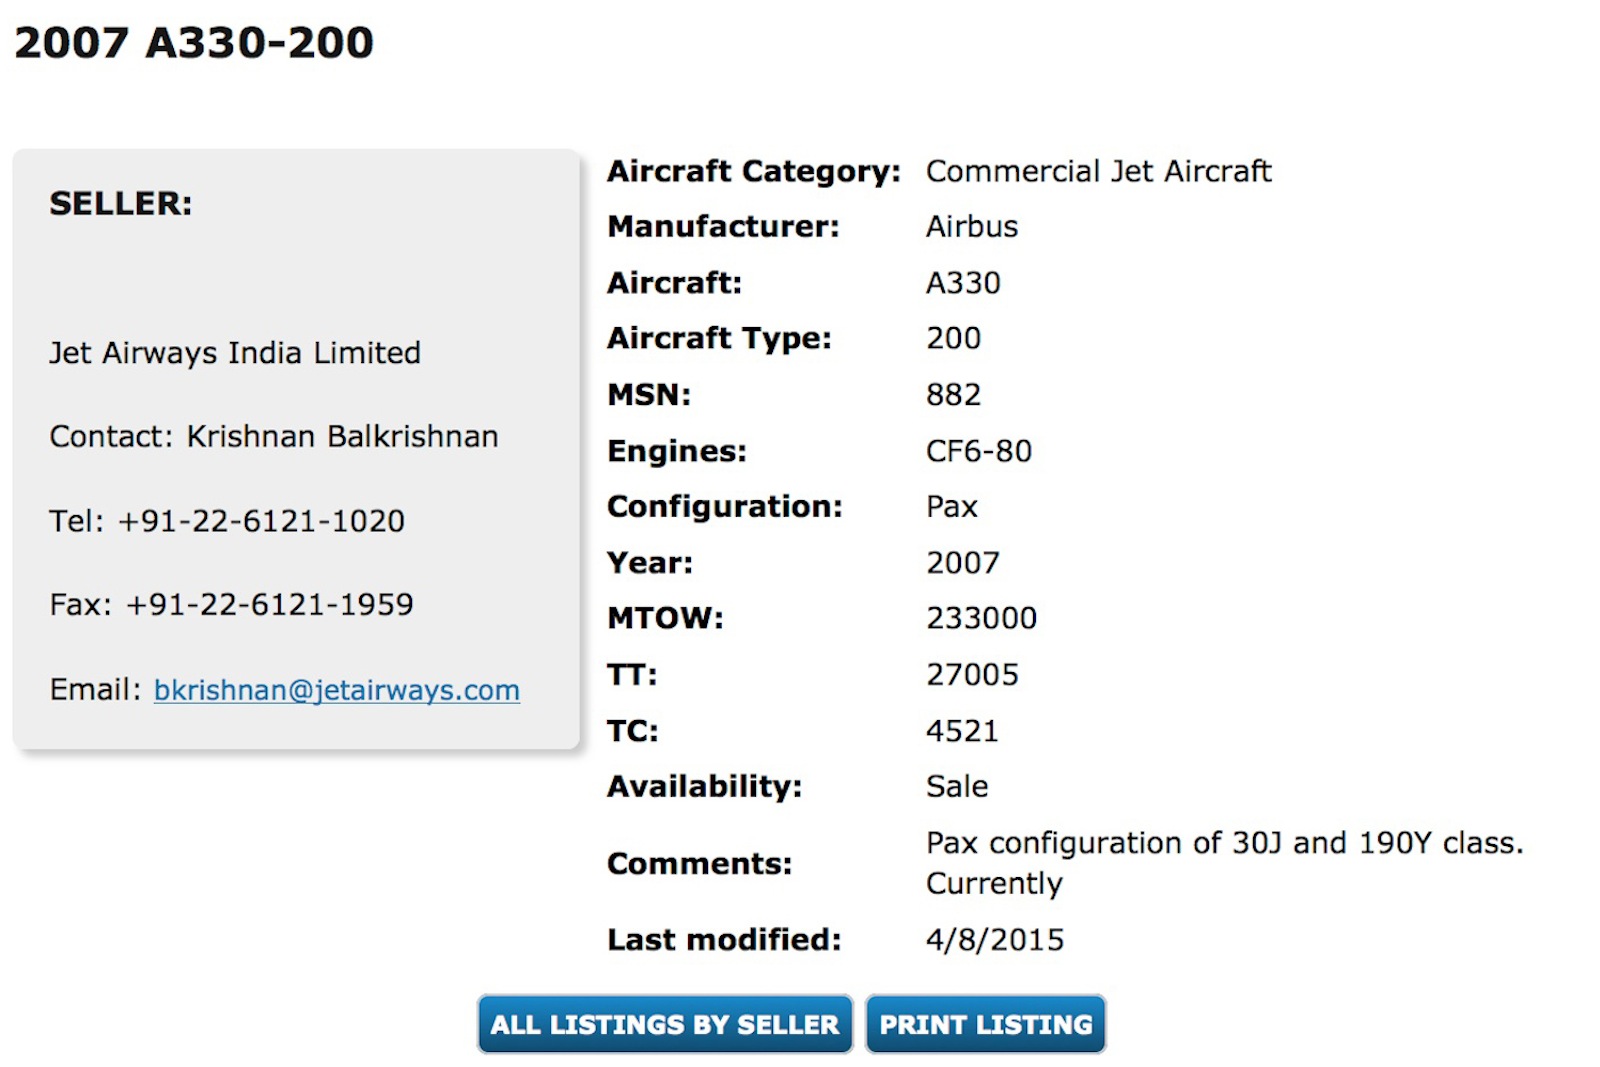Click the Availability value Sale
The image size is (1600, 1067).
(957, 787)
